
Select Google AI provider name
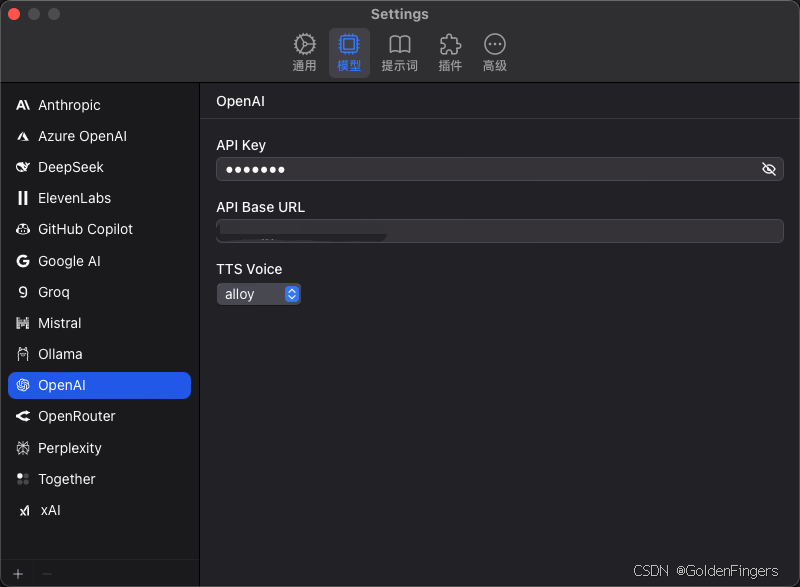[x=69, y=261]
